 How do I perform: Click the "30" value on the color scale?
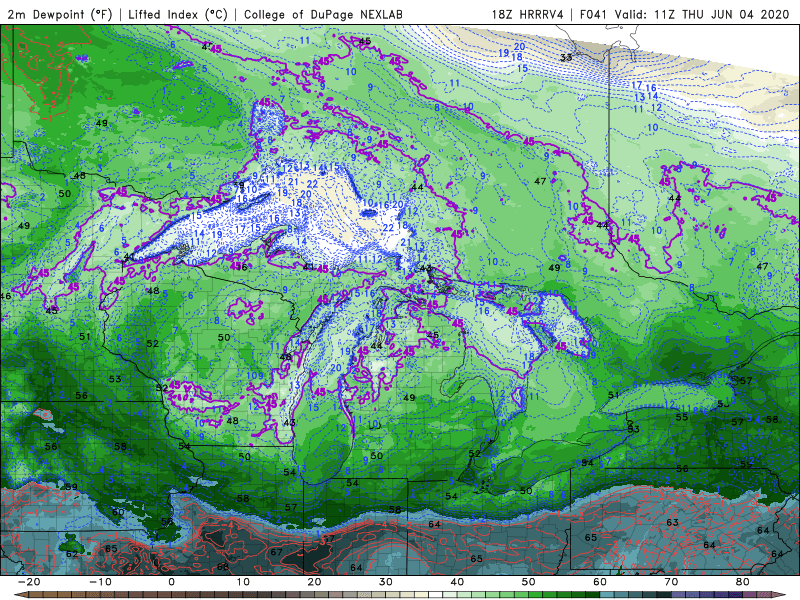click(x=386, y=582)
